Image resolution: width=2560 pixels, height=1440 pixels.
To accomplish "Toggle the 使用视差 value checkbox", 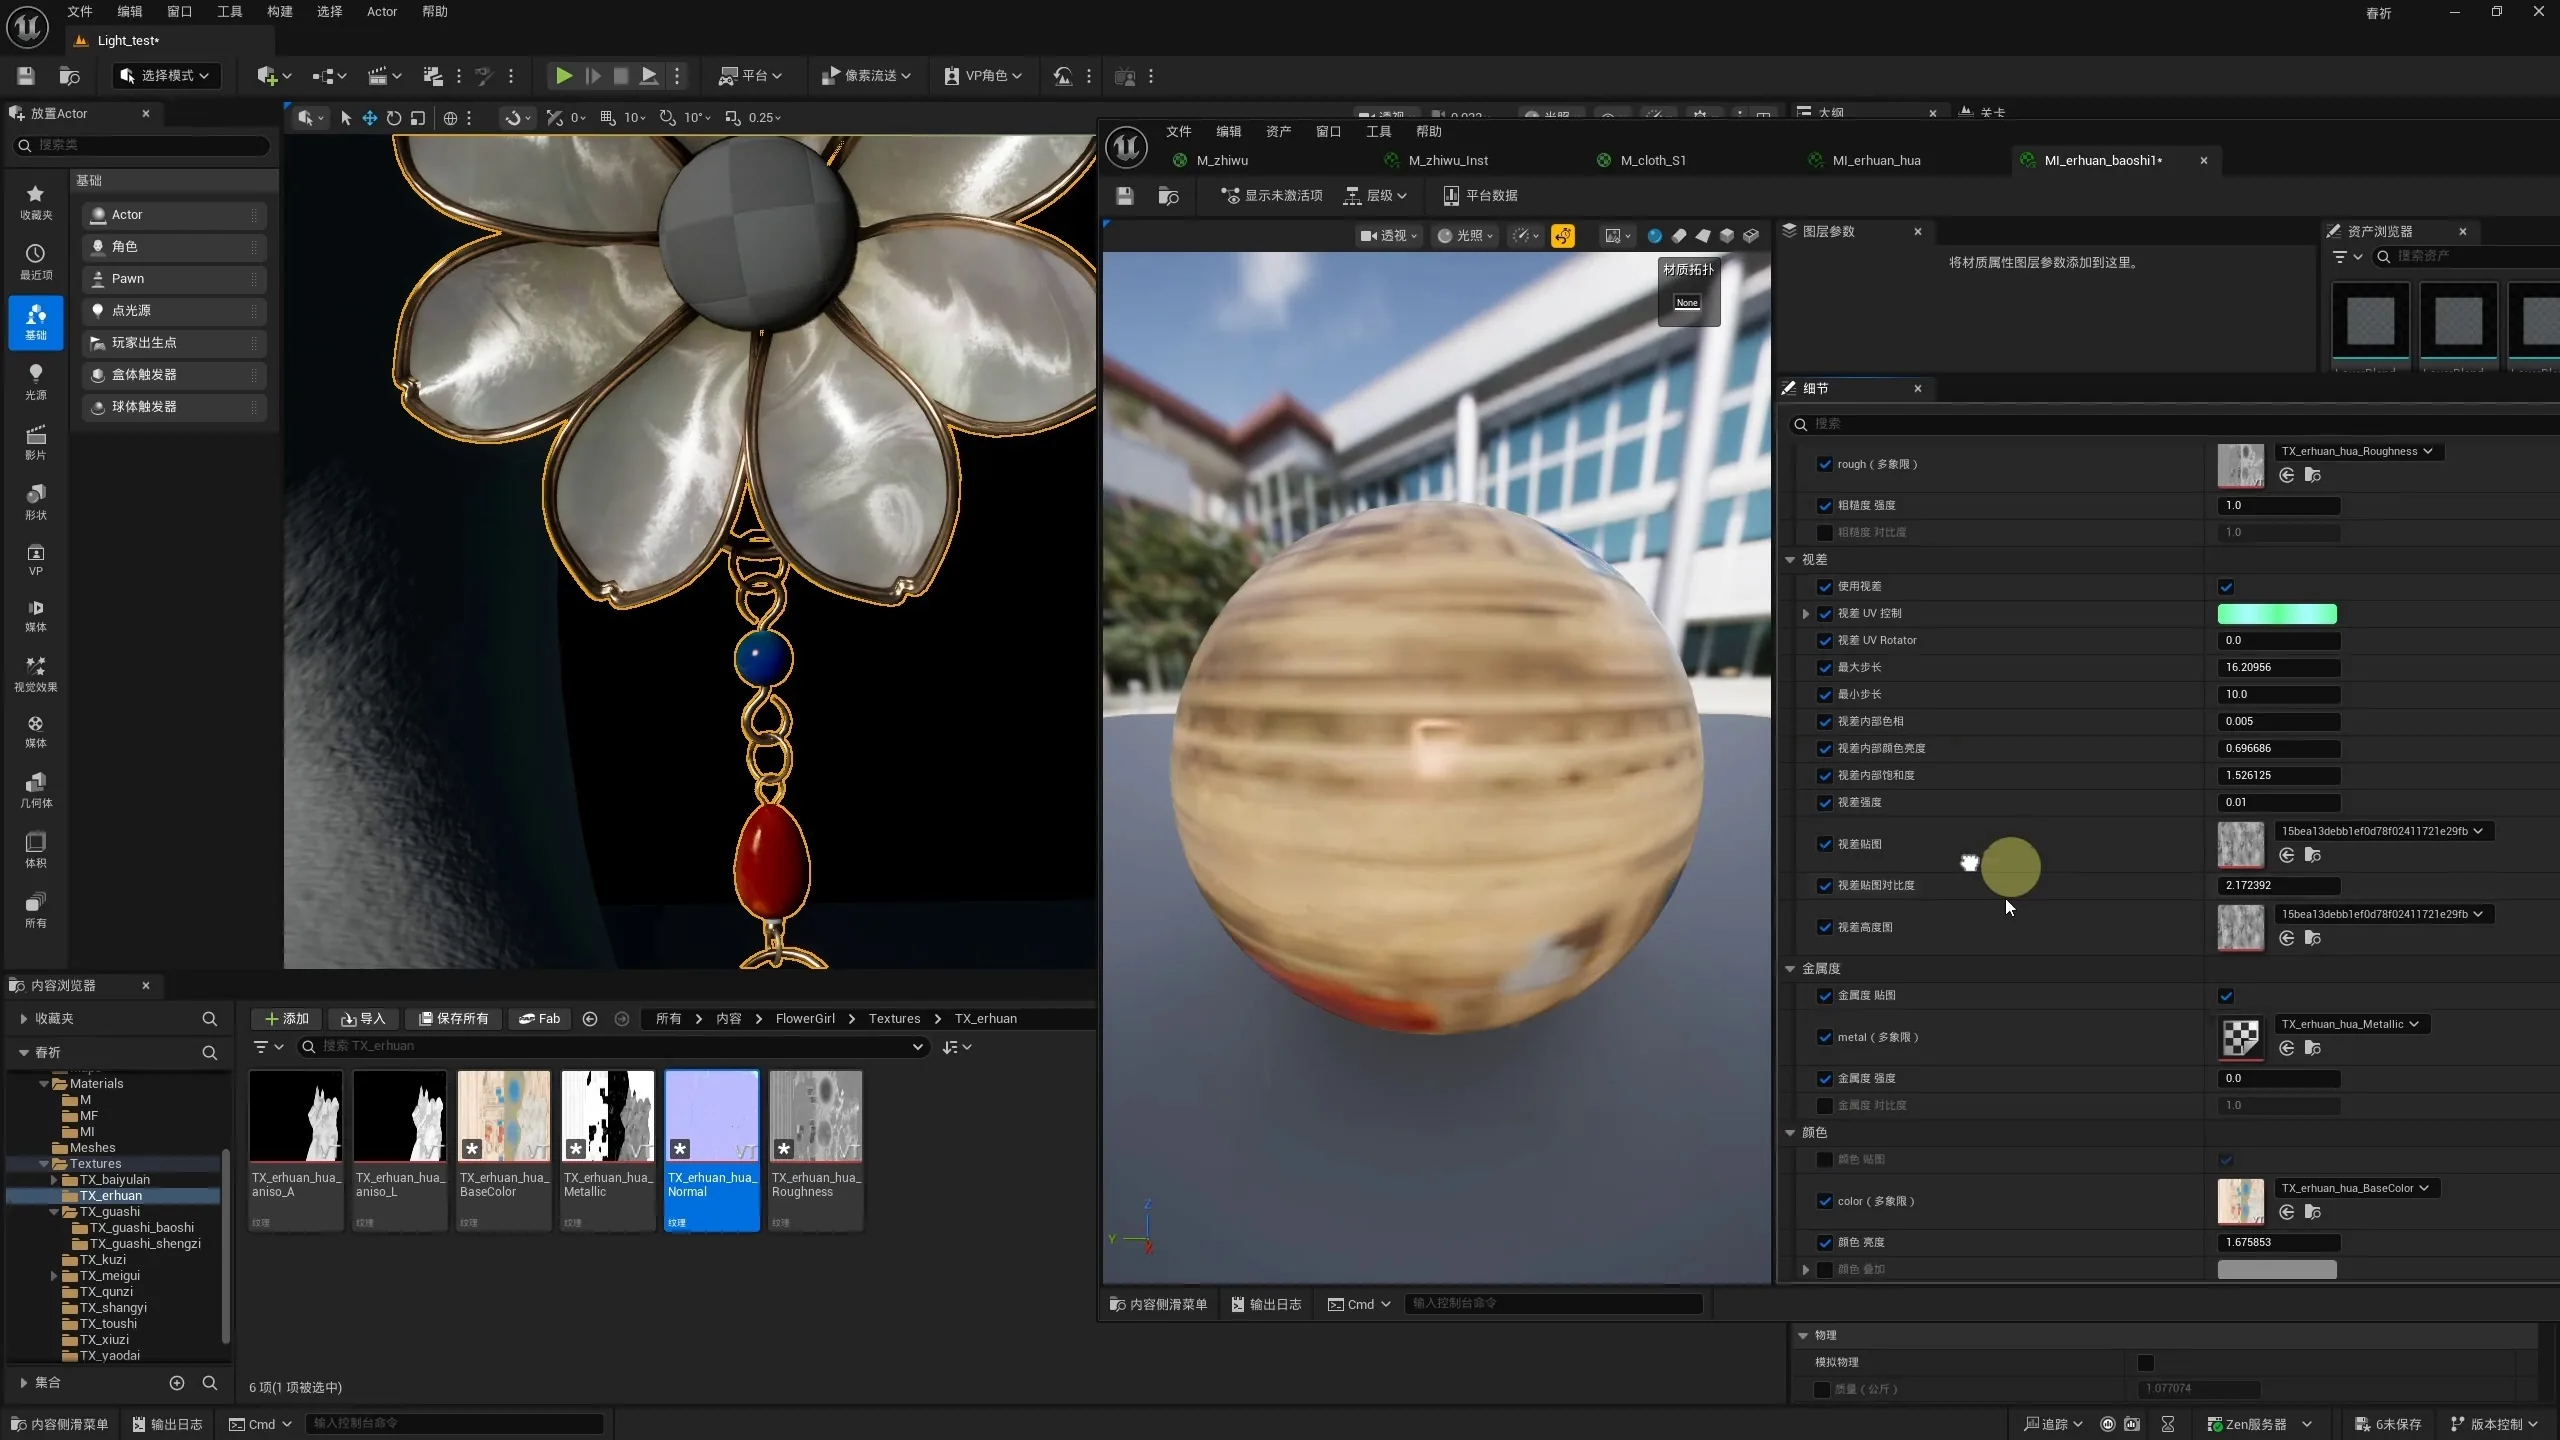I will 2226,587.
